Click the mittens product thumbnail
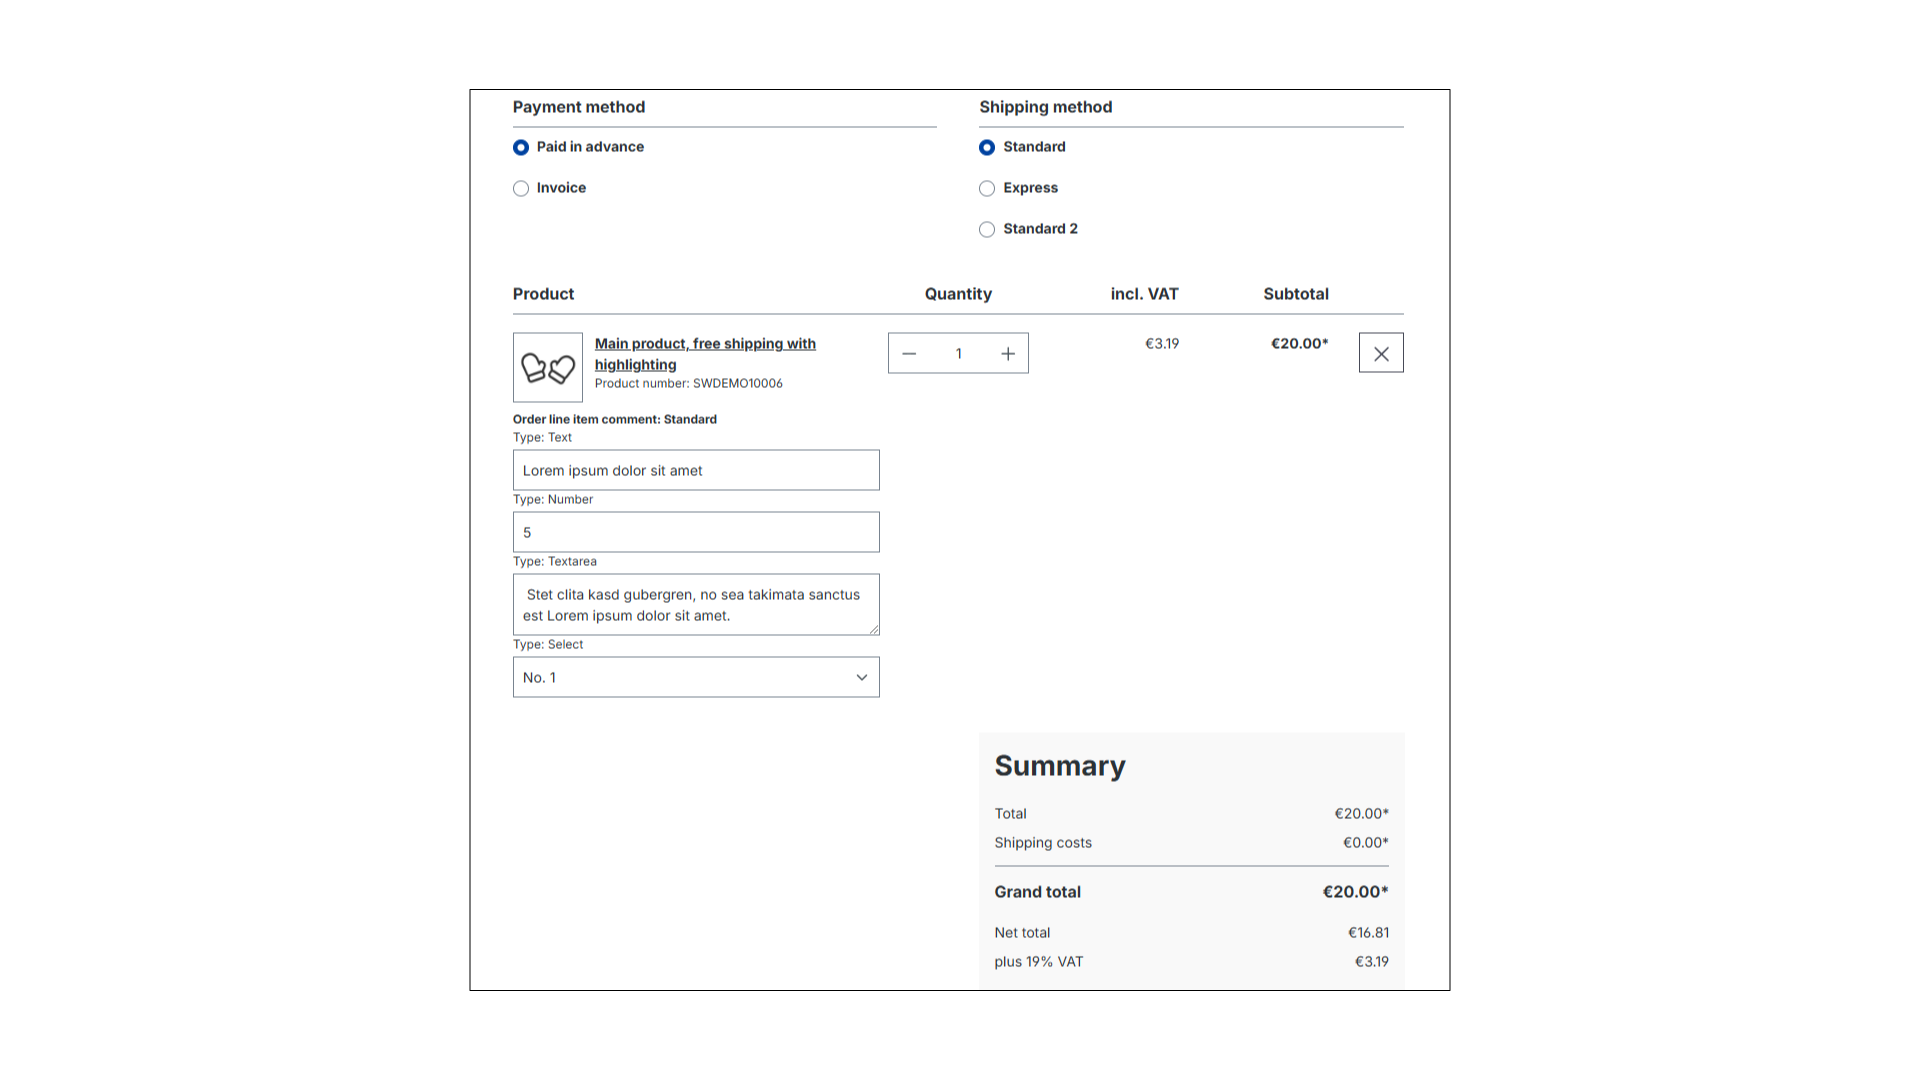The width and height of the screenshot is (1920, 1080). pos(548,368)
